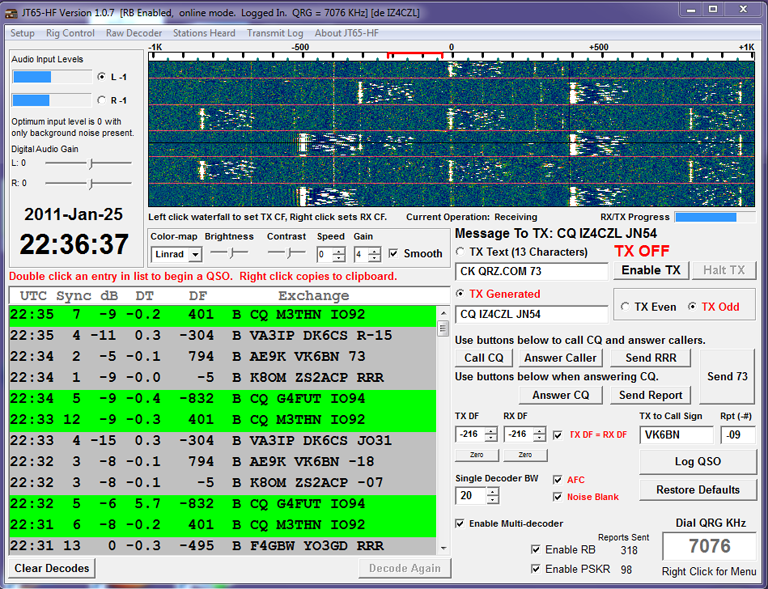
Task: Click the Gain spinner down arrow
Action: coord(374,258)
